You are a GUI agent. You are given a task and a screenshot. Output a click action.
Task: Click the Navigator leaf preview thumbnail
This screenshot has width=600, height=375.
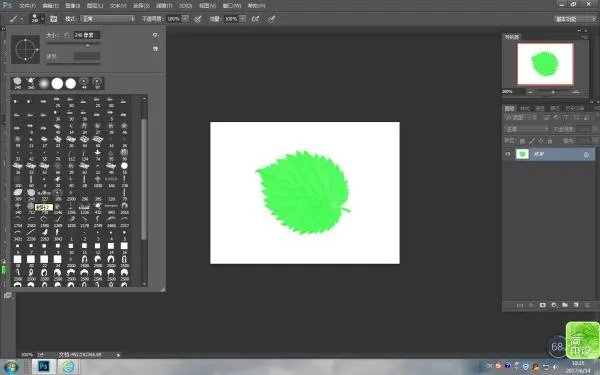[545, 64]
